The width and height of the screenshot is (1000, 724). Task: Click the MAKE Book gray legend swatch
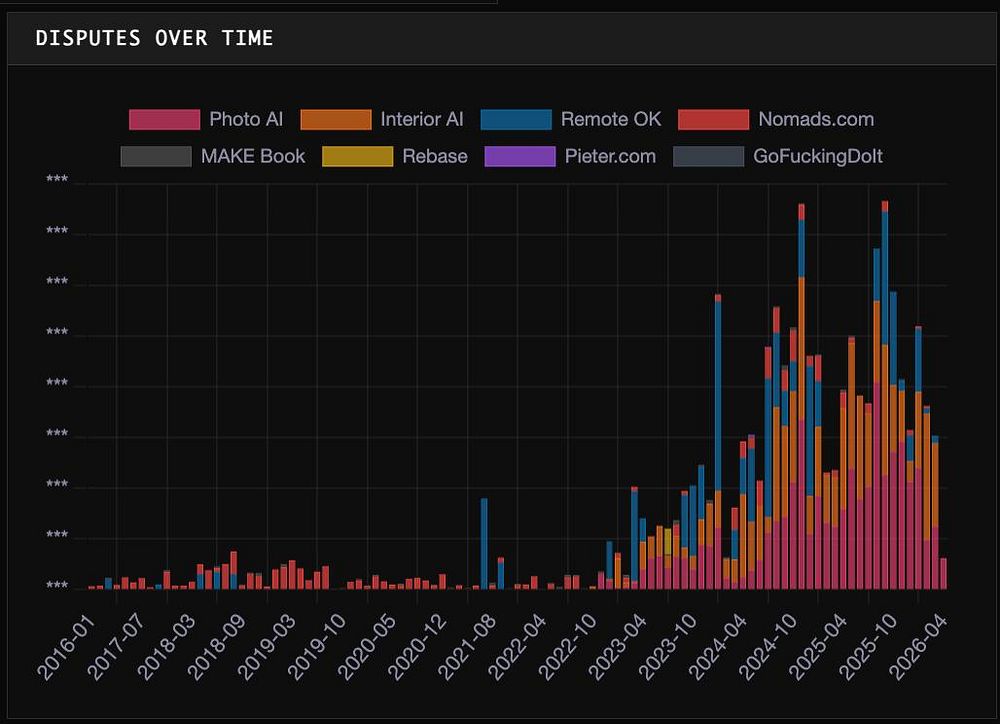pyautogui.click(x=156, y=156)
